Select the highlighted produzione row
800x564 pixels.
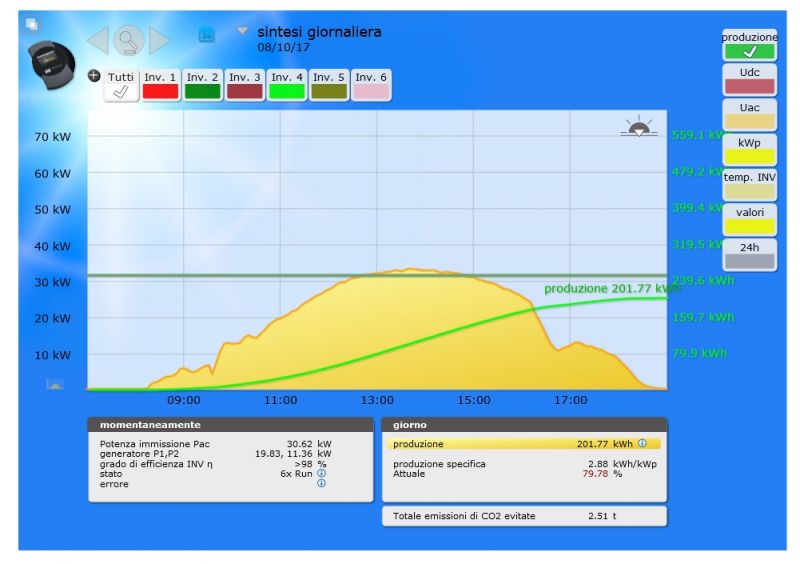pos(524,444)
